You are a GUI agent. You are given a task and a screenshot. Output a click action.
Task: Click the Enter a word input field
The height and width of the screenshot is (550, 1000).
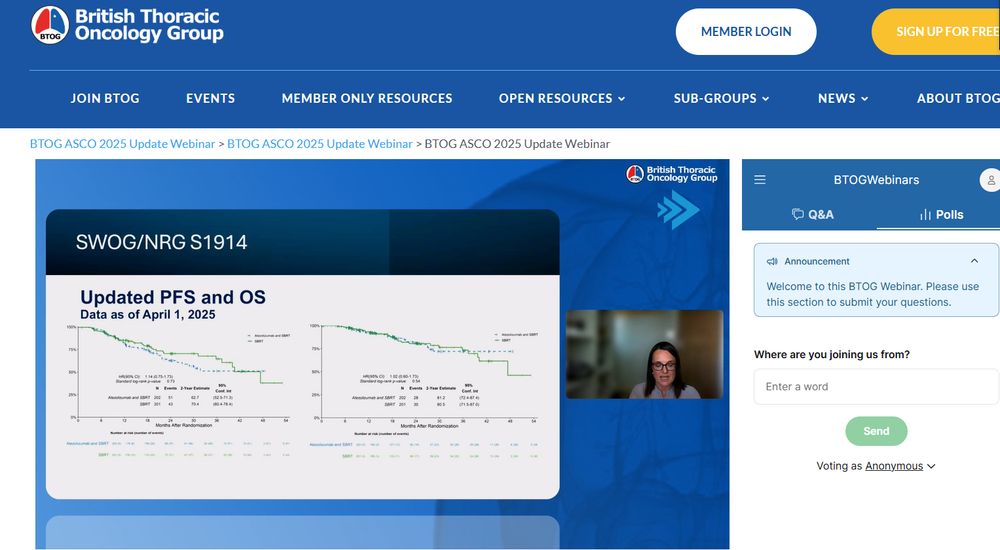tap(876, 387)
